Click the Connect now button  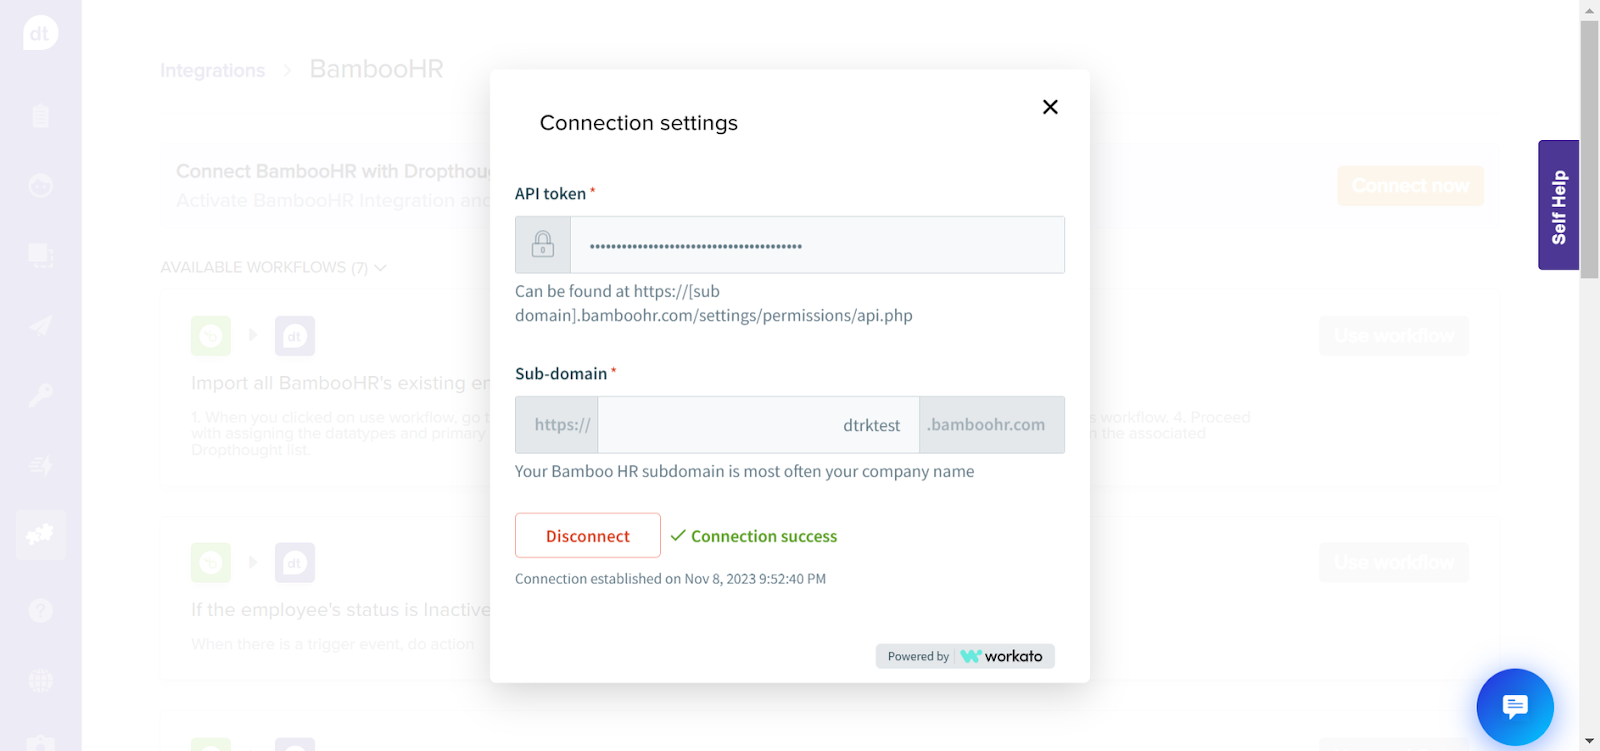[x=1410, y=186]
